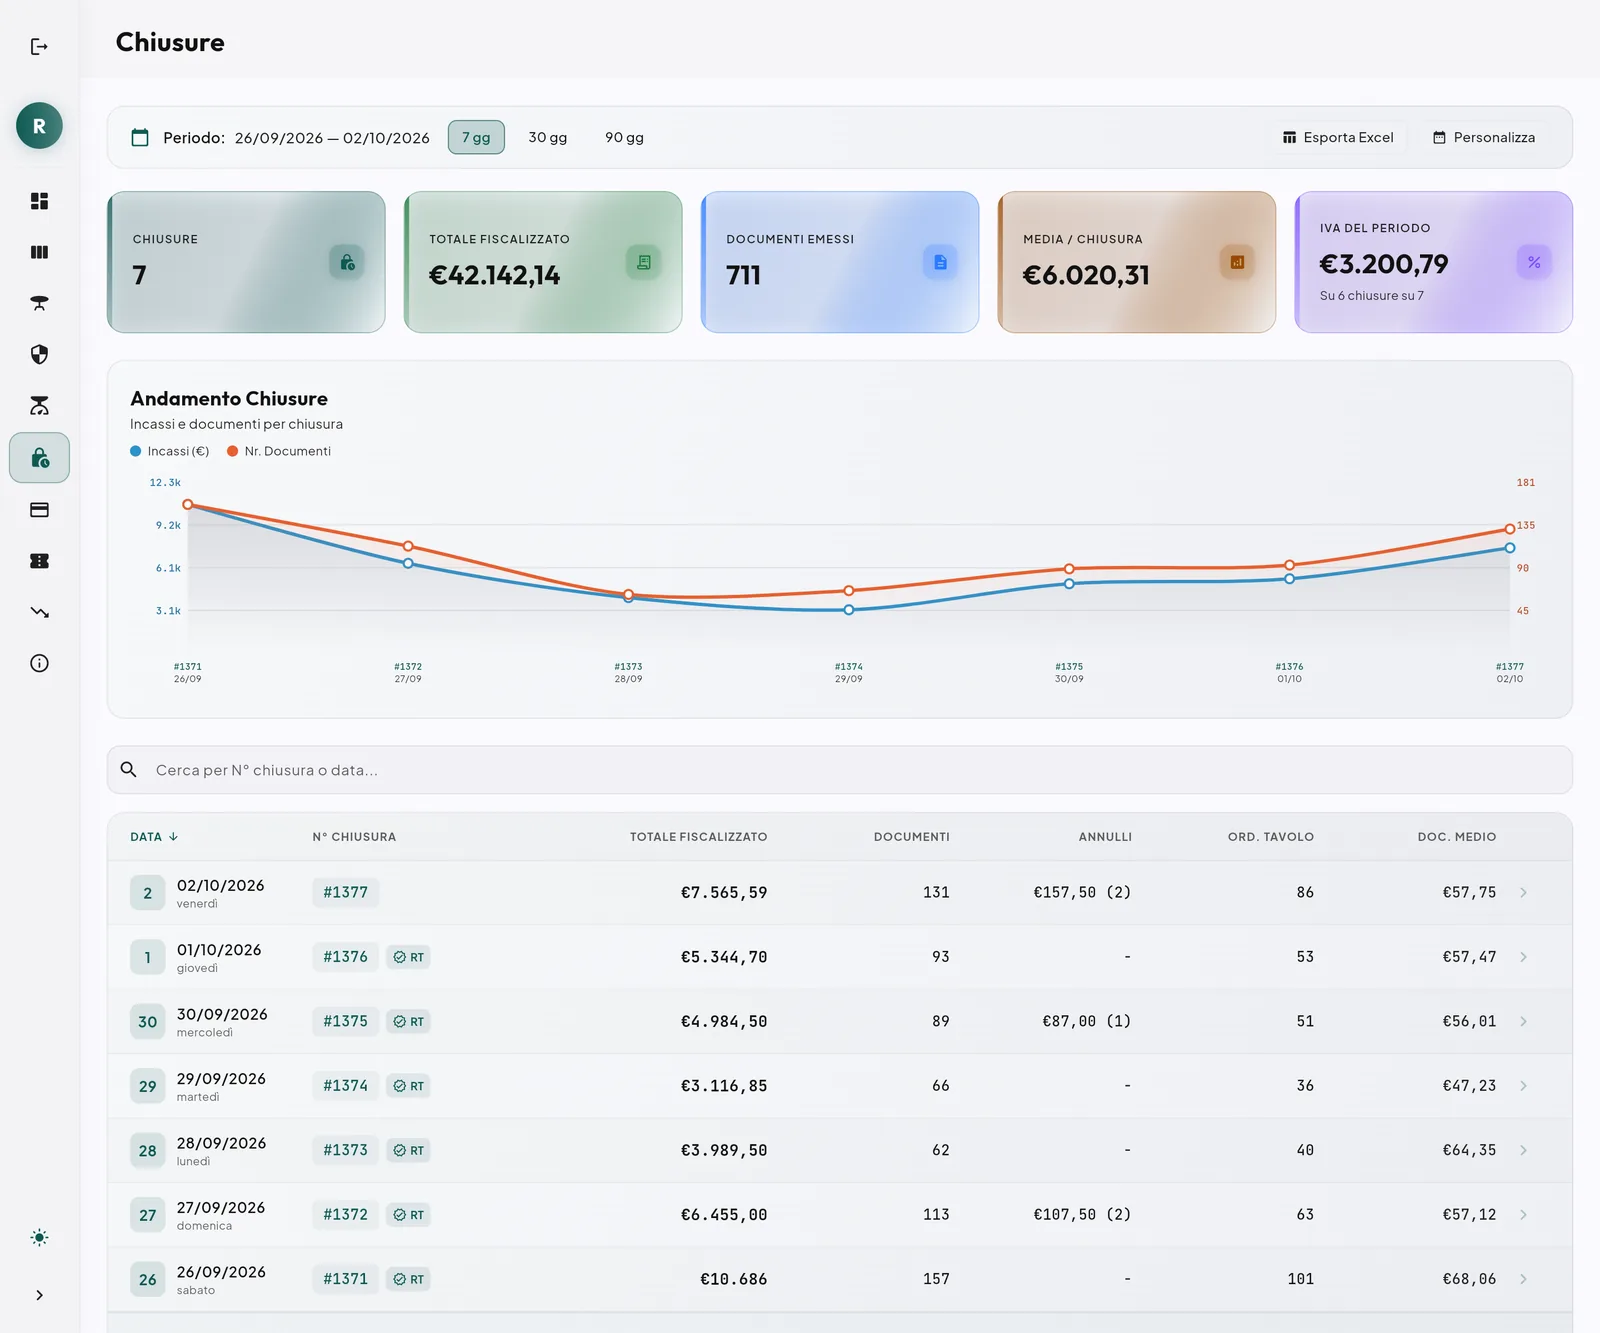1600x1333 pixels.
Task: Open the columns view sidebar icon
Action: [39, 252]
